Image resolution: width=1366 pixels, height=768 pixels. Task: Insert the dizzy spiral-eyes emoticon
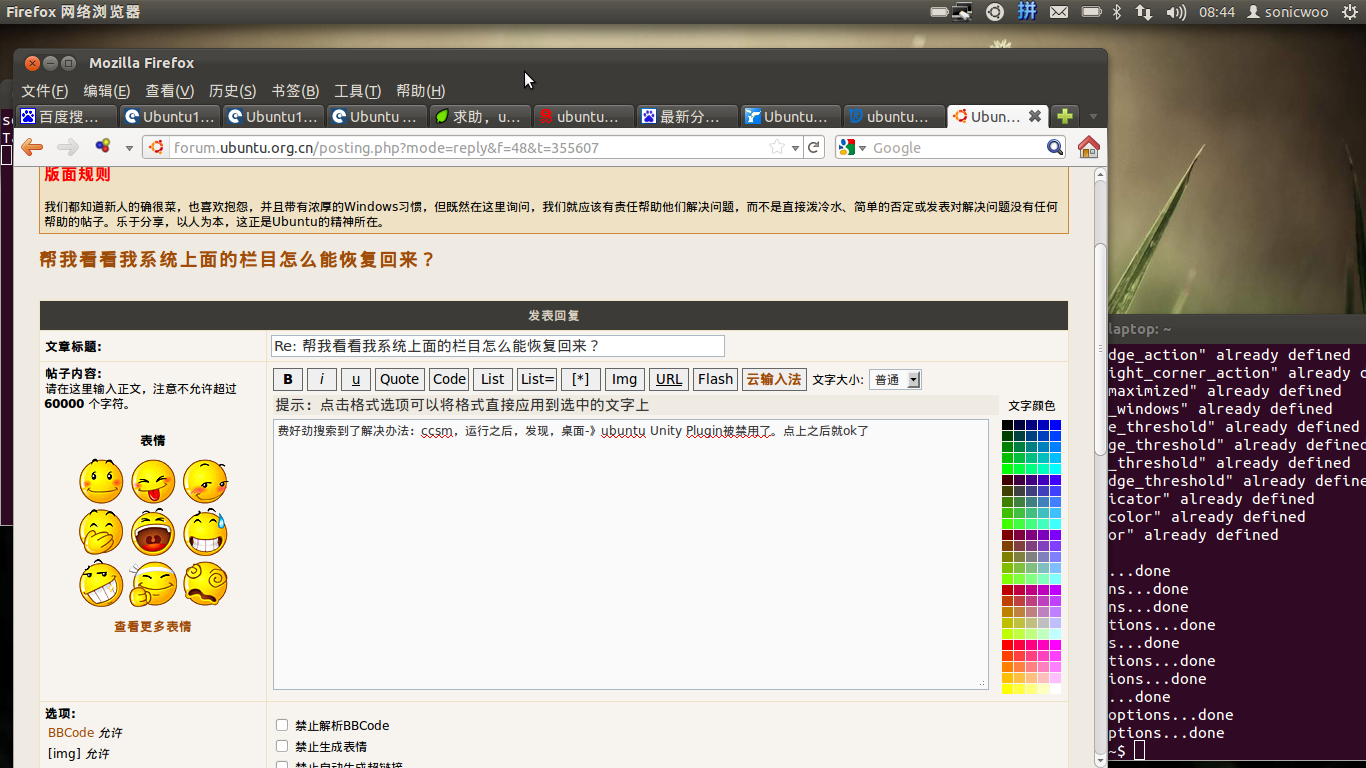[x=205, y=585]
